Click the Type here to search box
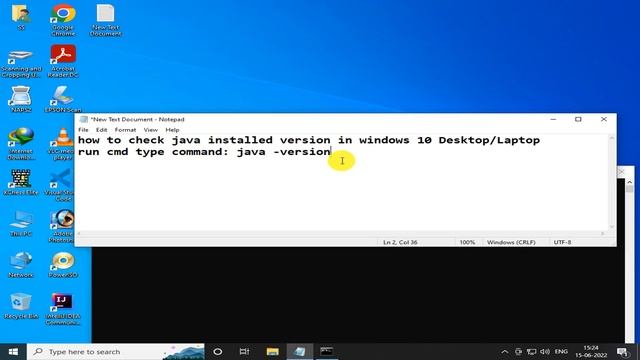Viewport: 640px width, 360px height. pyautogui.click(x=116, y=351)
